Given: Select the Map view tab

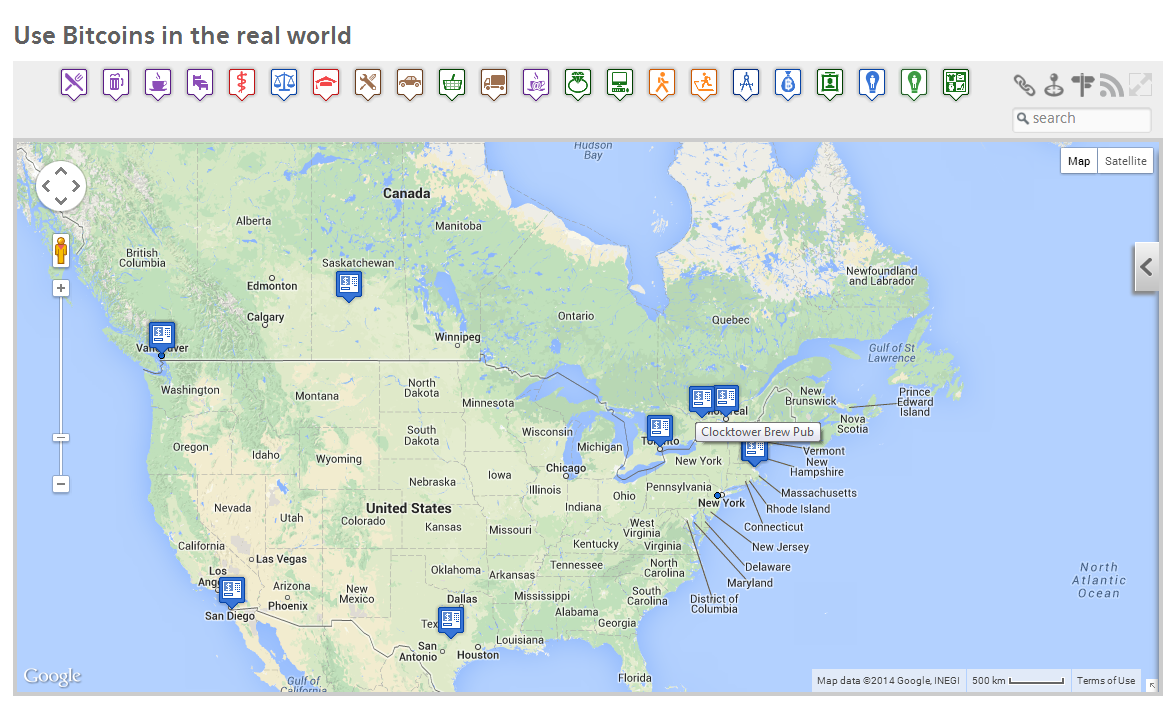Looking at the screenshot, I should coord(1078,160).
